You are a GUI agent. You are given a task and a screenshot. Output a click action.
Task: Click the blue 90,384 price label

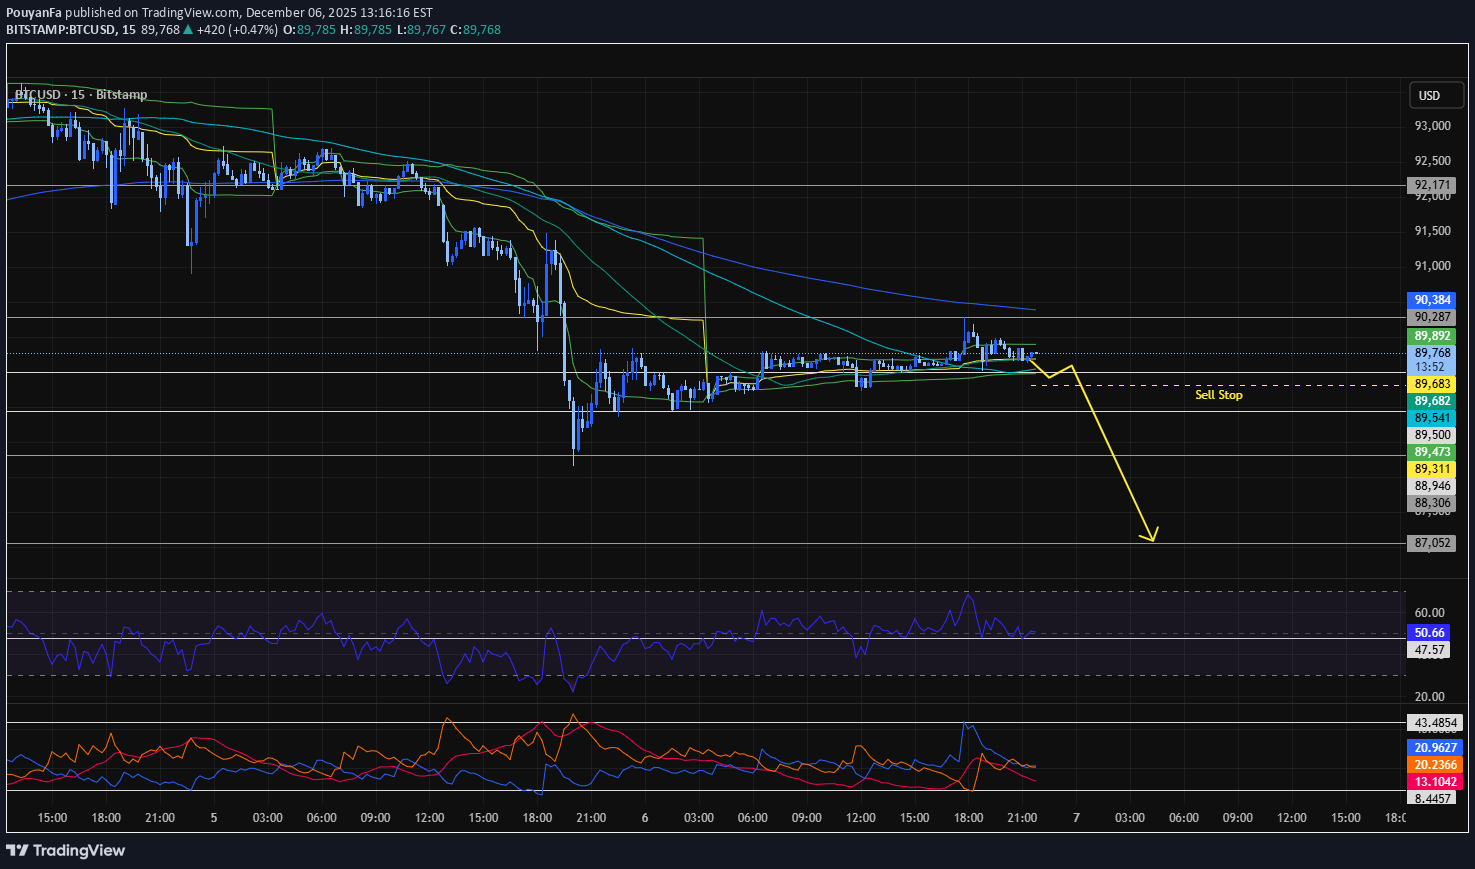pyautogui.click(x=1432, y=300)
